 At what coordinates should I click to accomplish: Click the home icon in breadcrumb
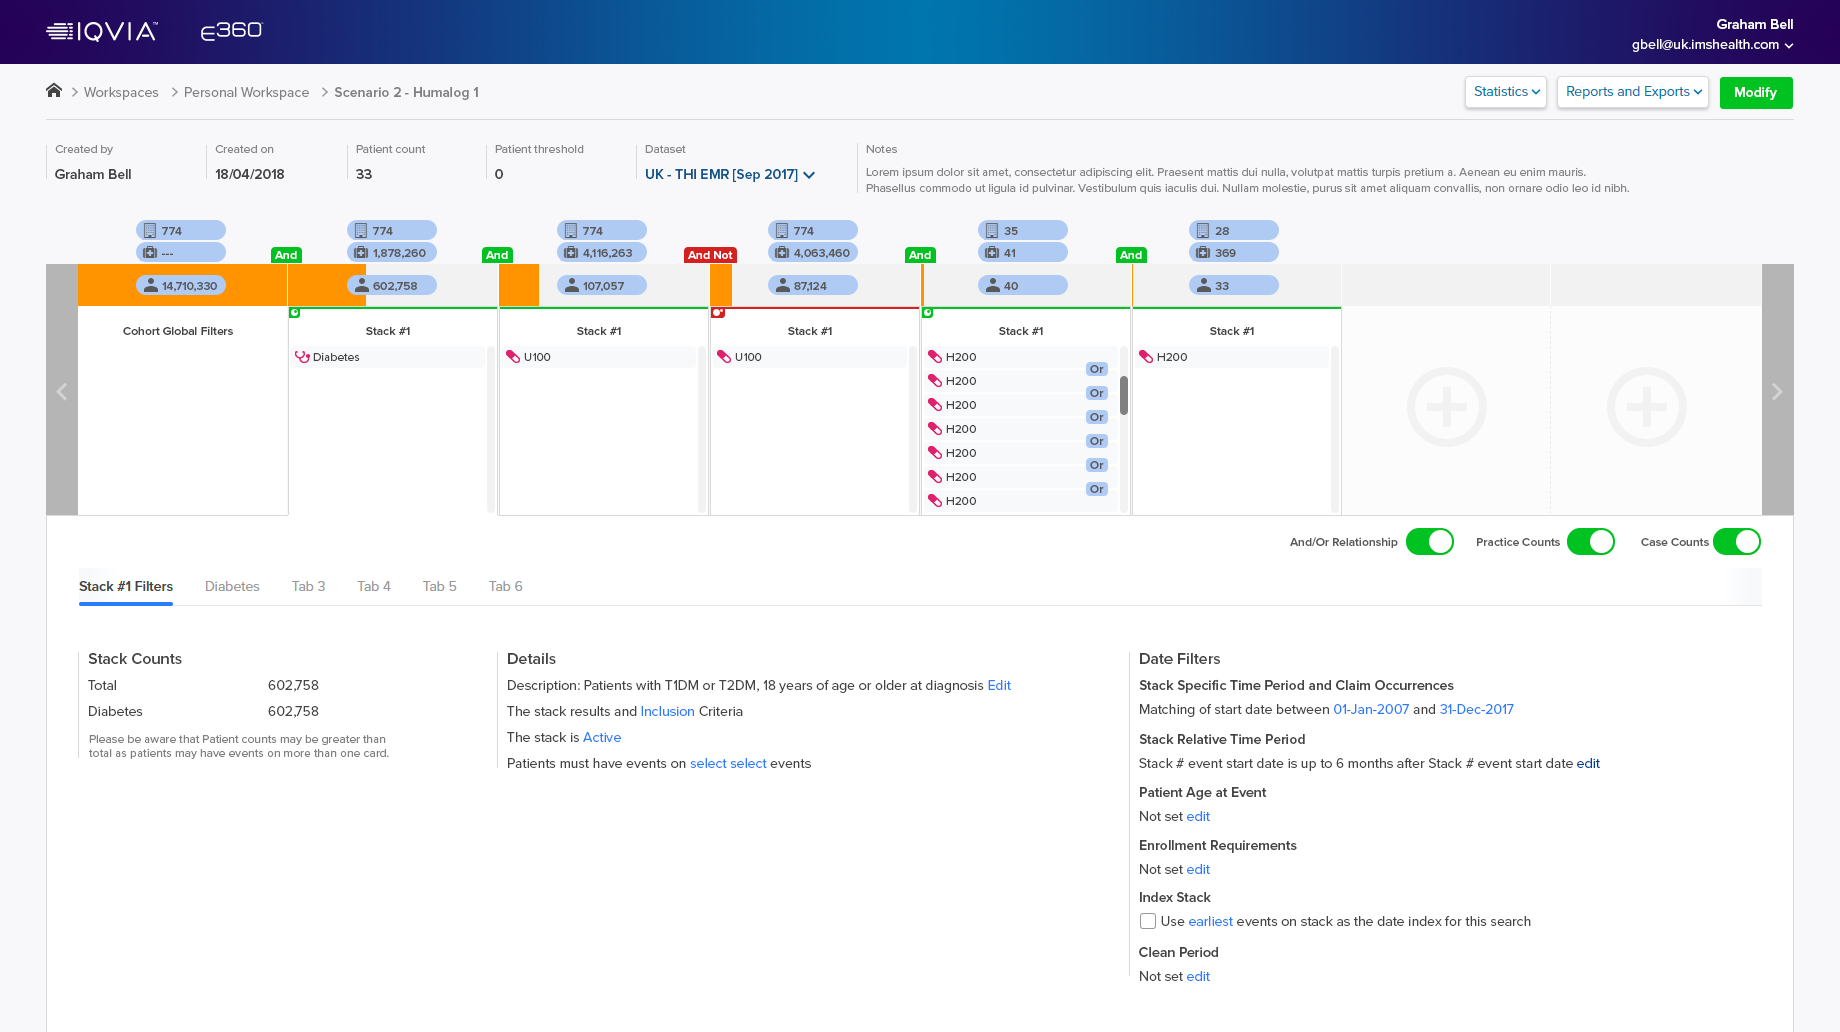tap(54, 91)
